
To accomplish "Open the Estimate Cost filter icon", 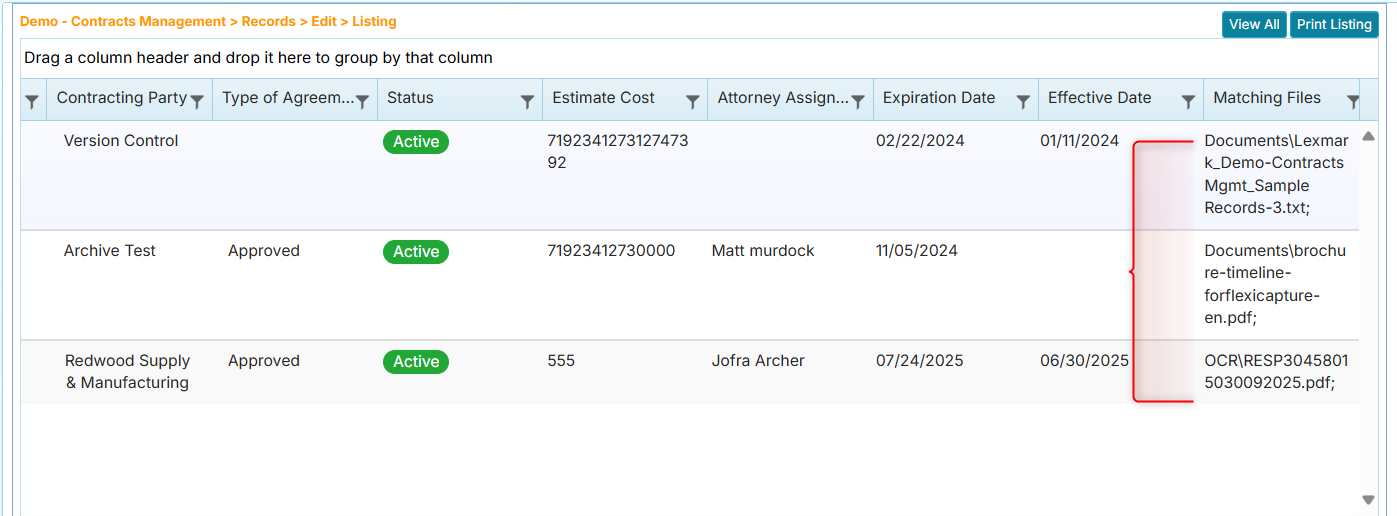I will pos(692,101).
